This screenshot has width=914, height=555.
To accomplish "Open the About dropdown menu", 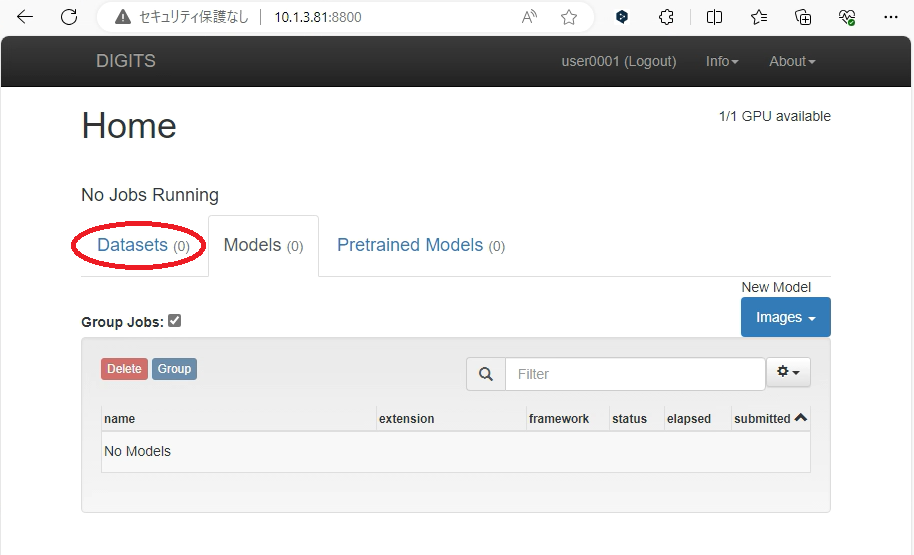I will [x=792, y=61].
